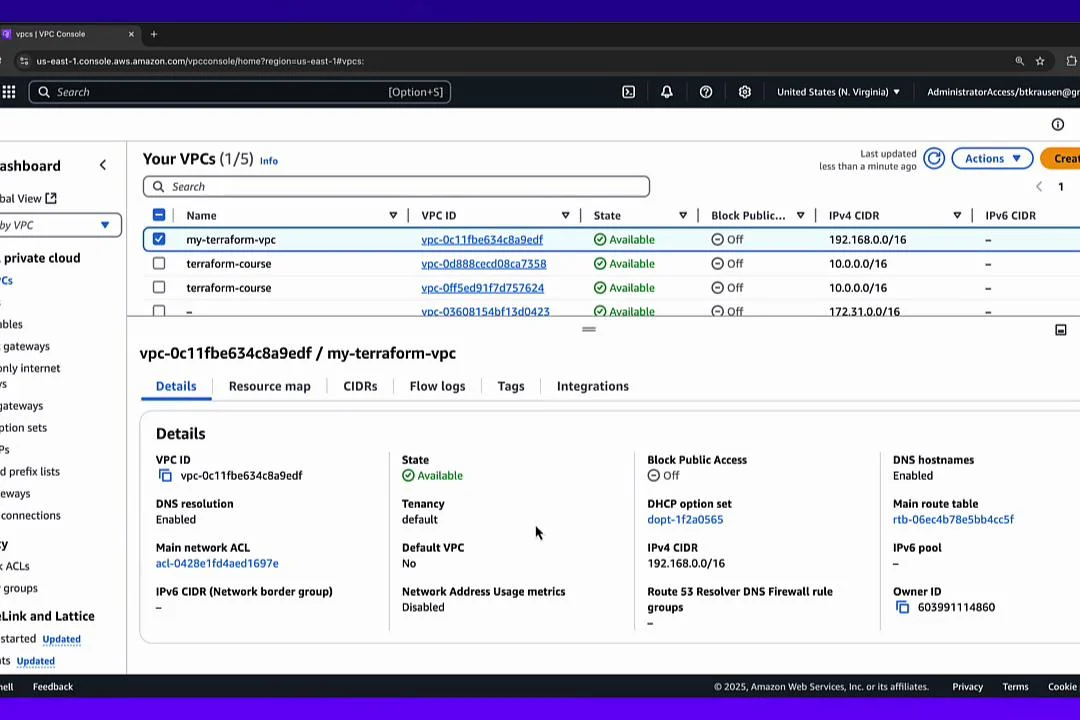Go to previous page of VPC table
This screenshot has width=1080, height=720.
click(x=1039, y=187)
